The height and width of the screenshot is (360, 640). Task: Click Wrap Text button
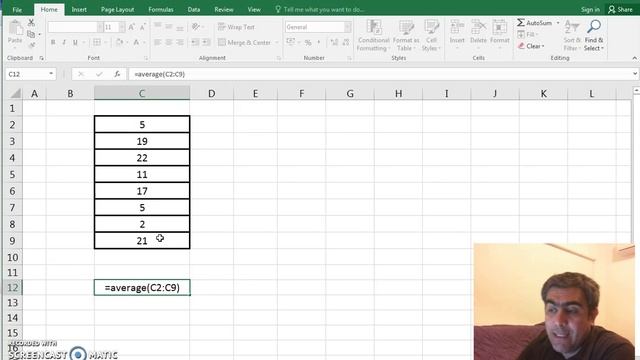[x=236, y=27]
